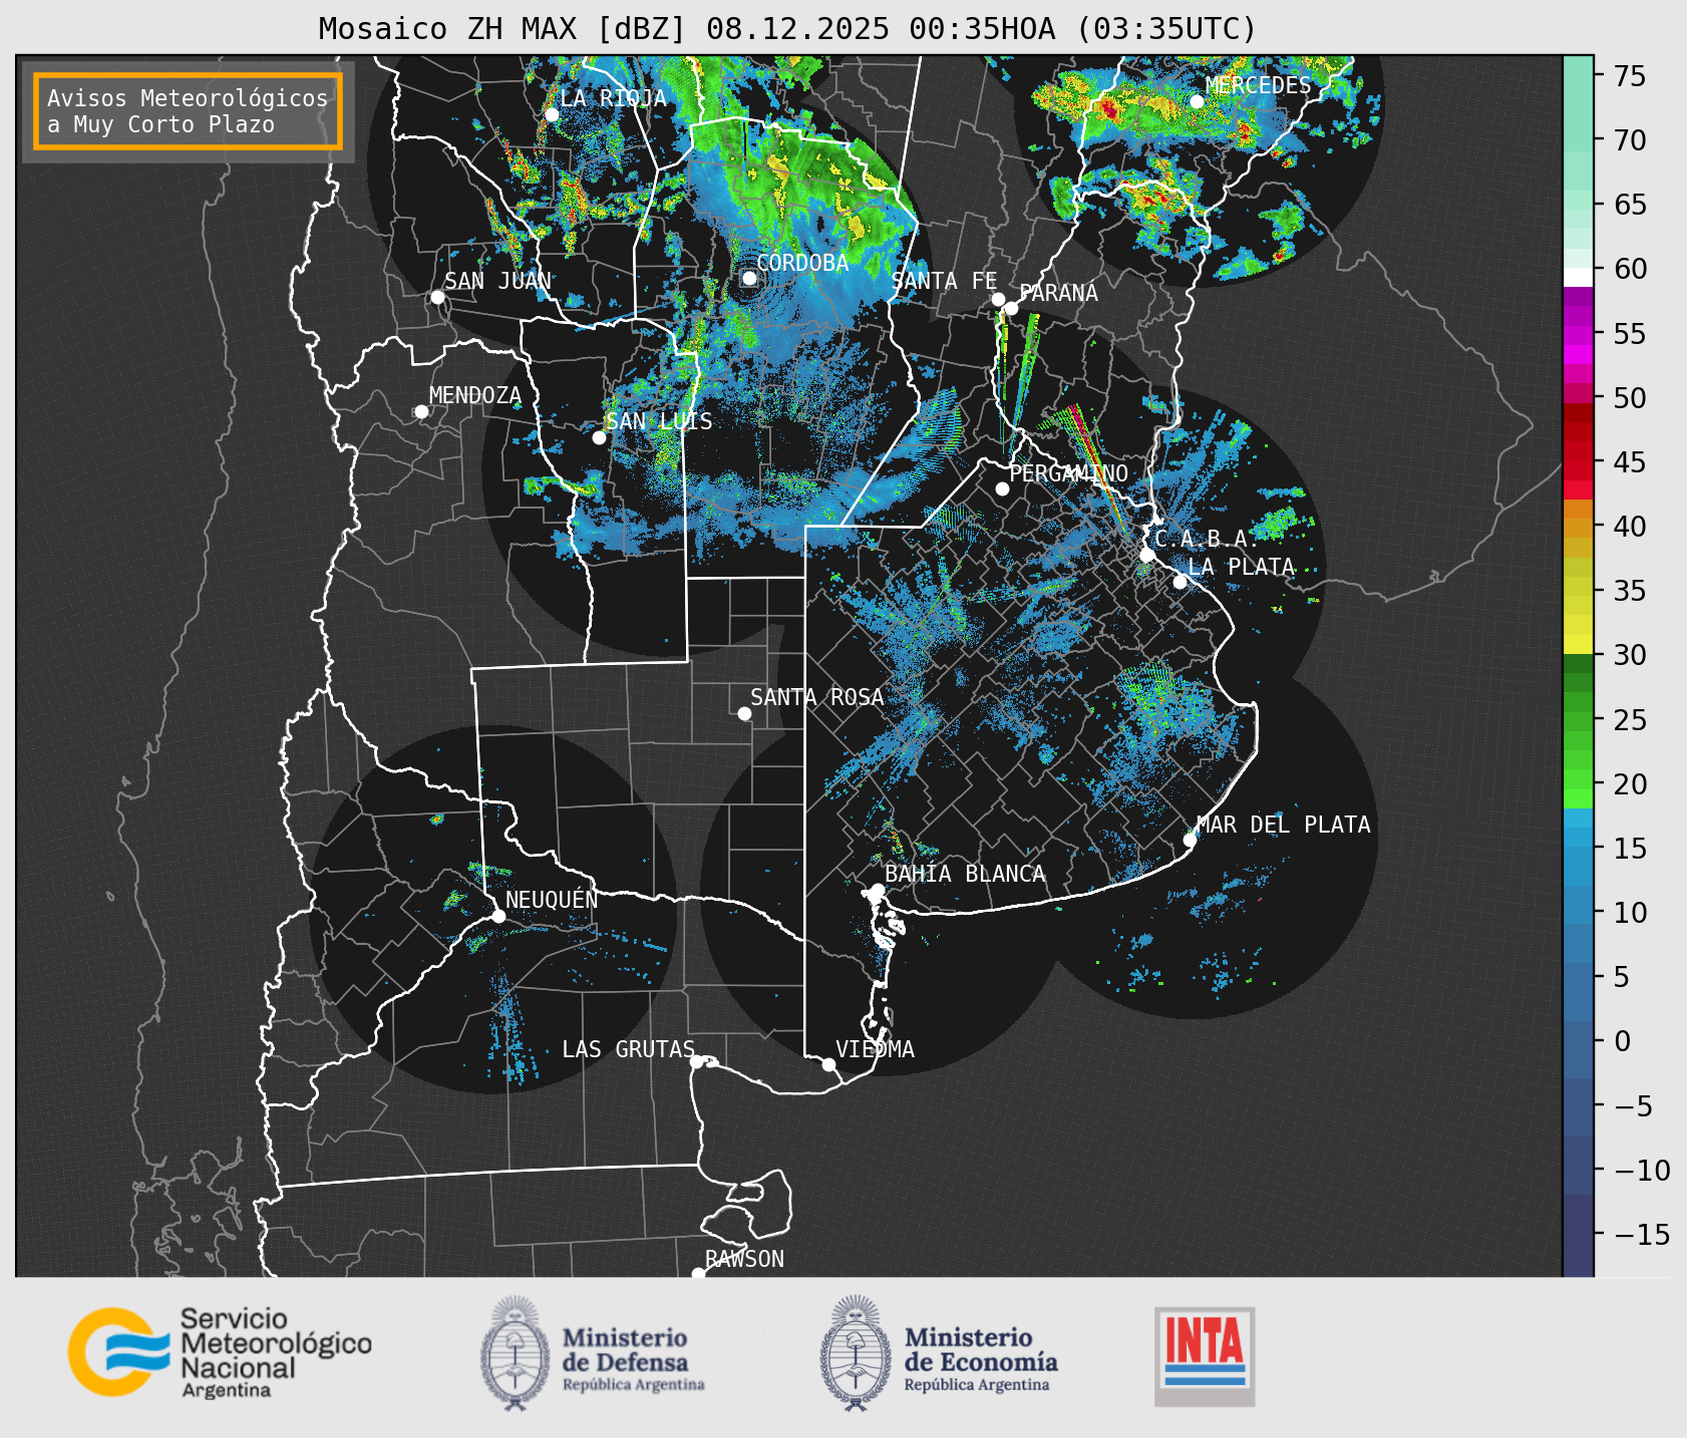Viewport: 1687px width, 1438px height.
Task: Click the MAR DEL PLATA city label
Action: [x=1283, y=824]
